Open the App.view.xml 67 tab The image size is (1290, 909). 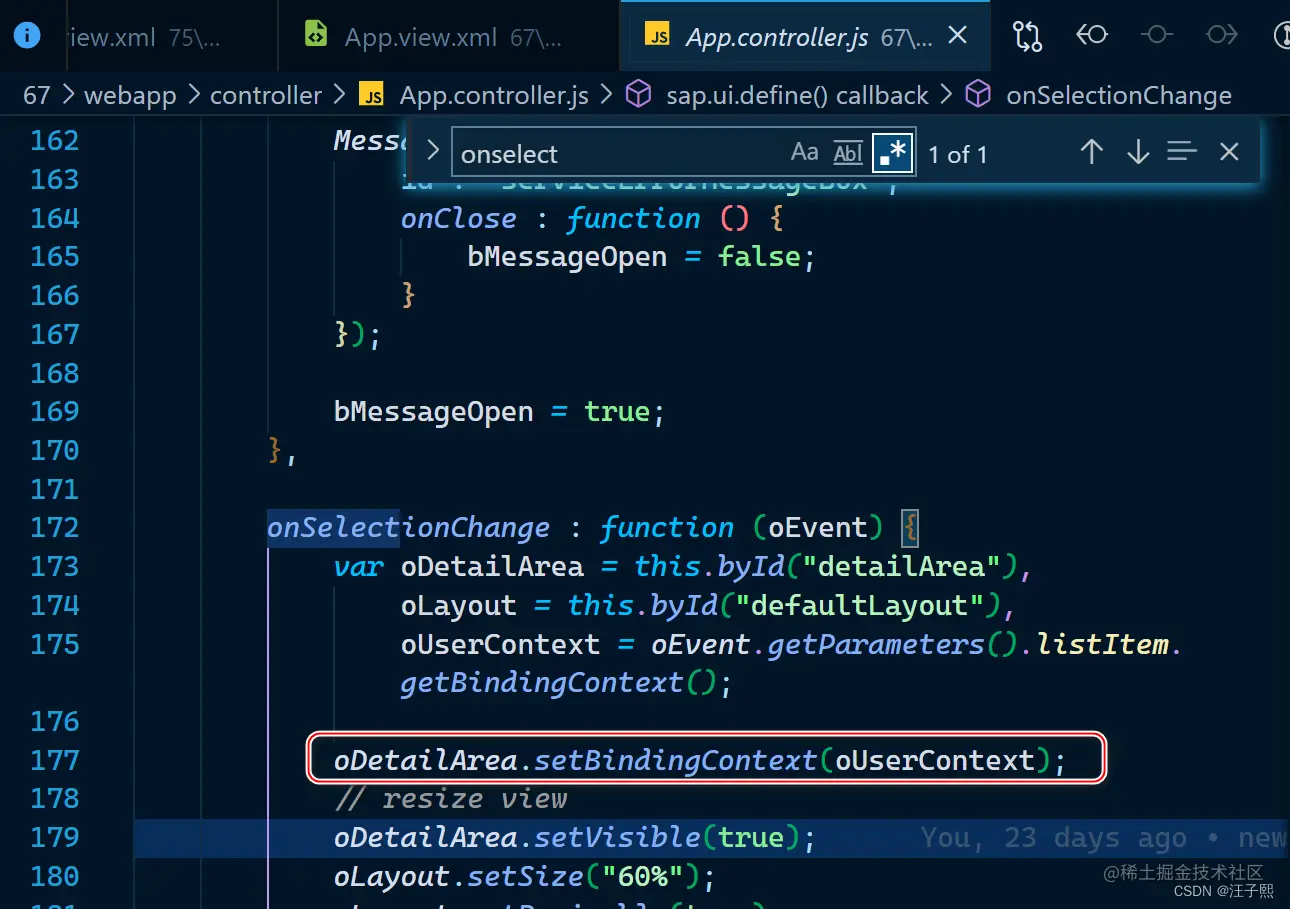click(x=448, y=37)
